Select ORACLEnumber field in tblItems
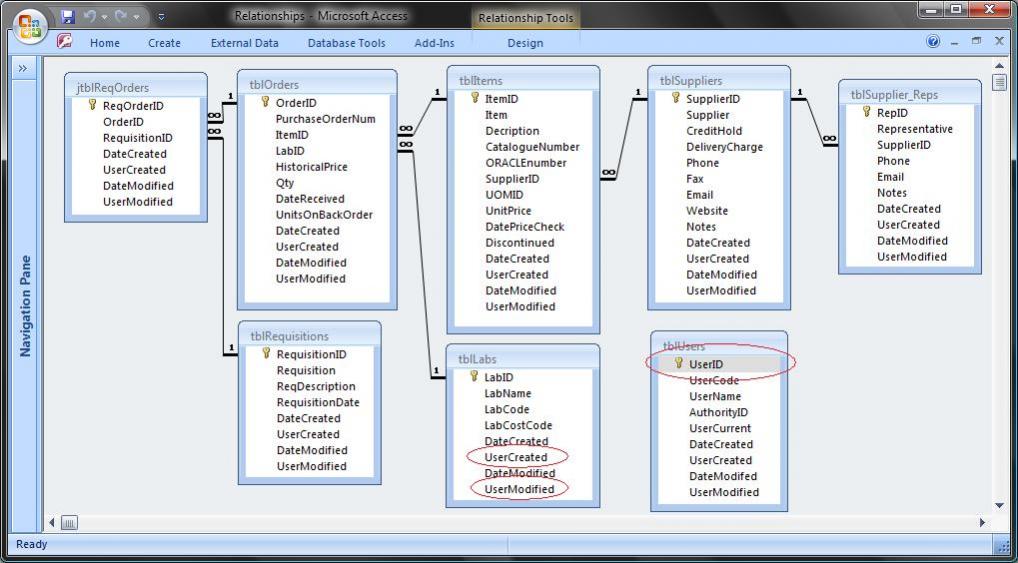The image size is (1018, 563). (525, 163)
